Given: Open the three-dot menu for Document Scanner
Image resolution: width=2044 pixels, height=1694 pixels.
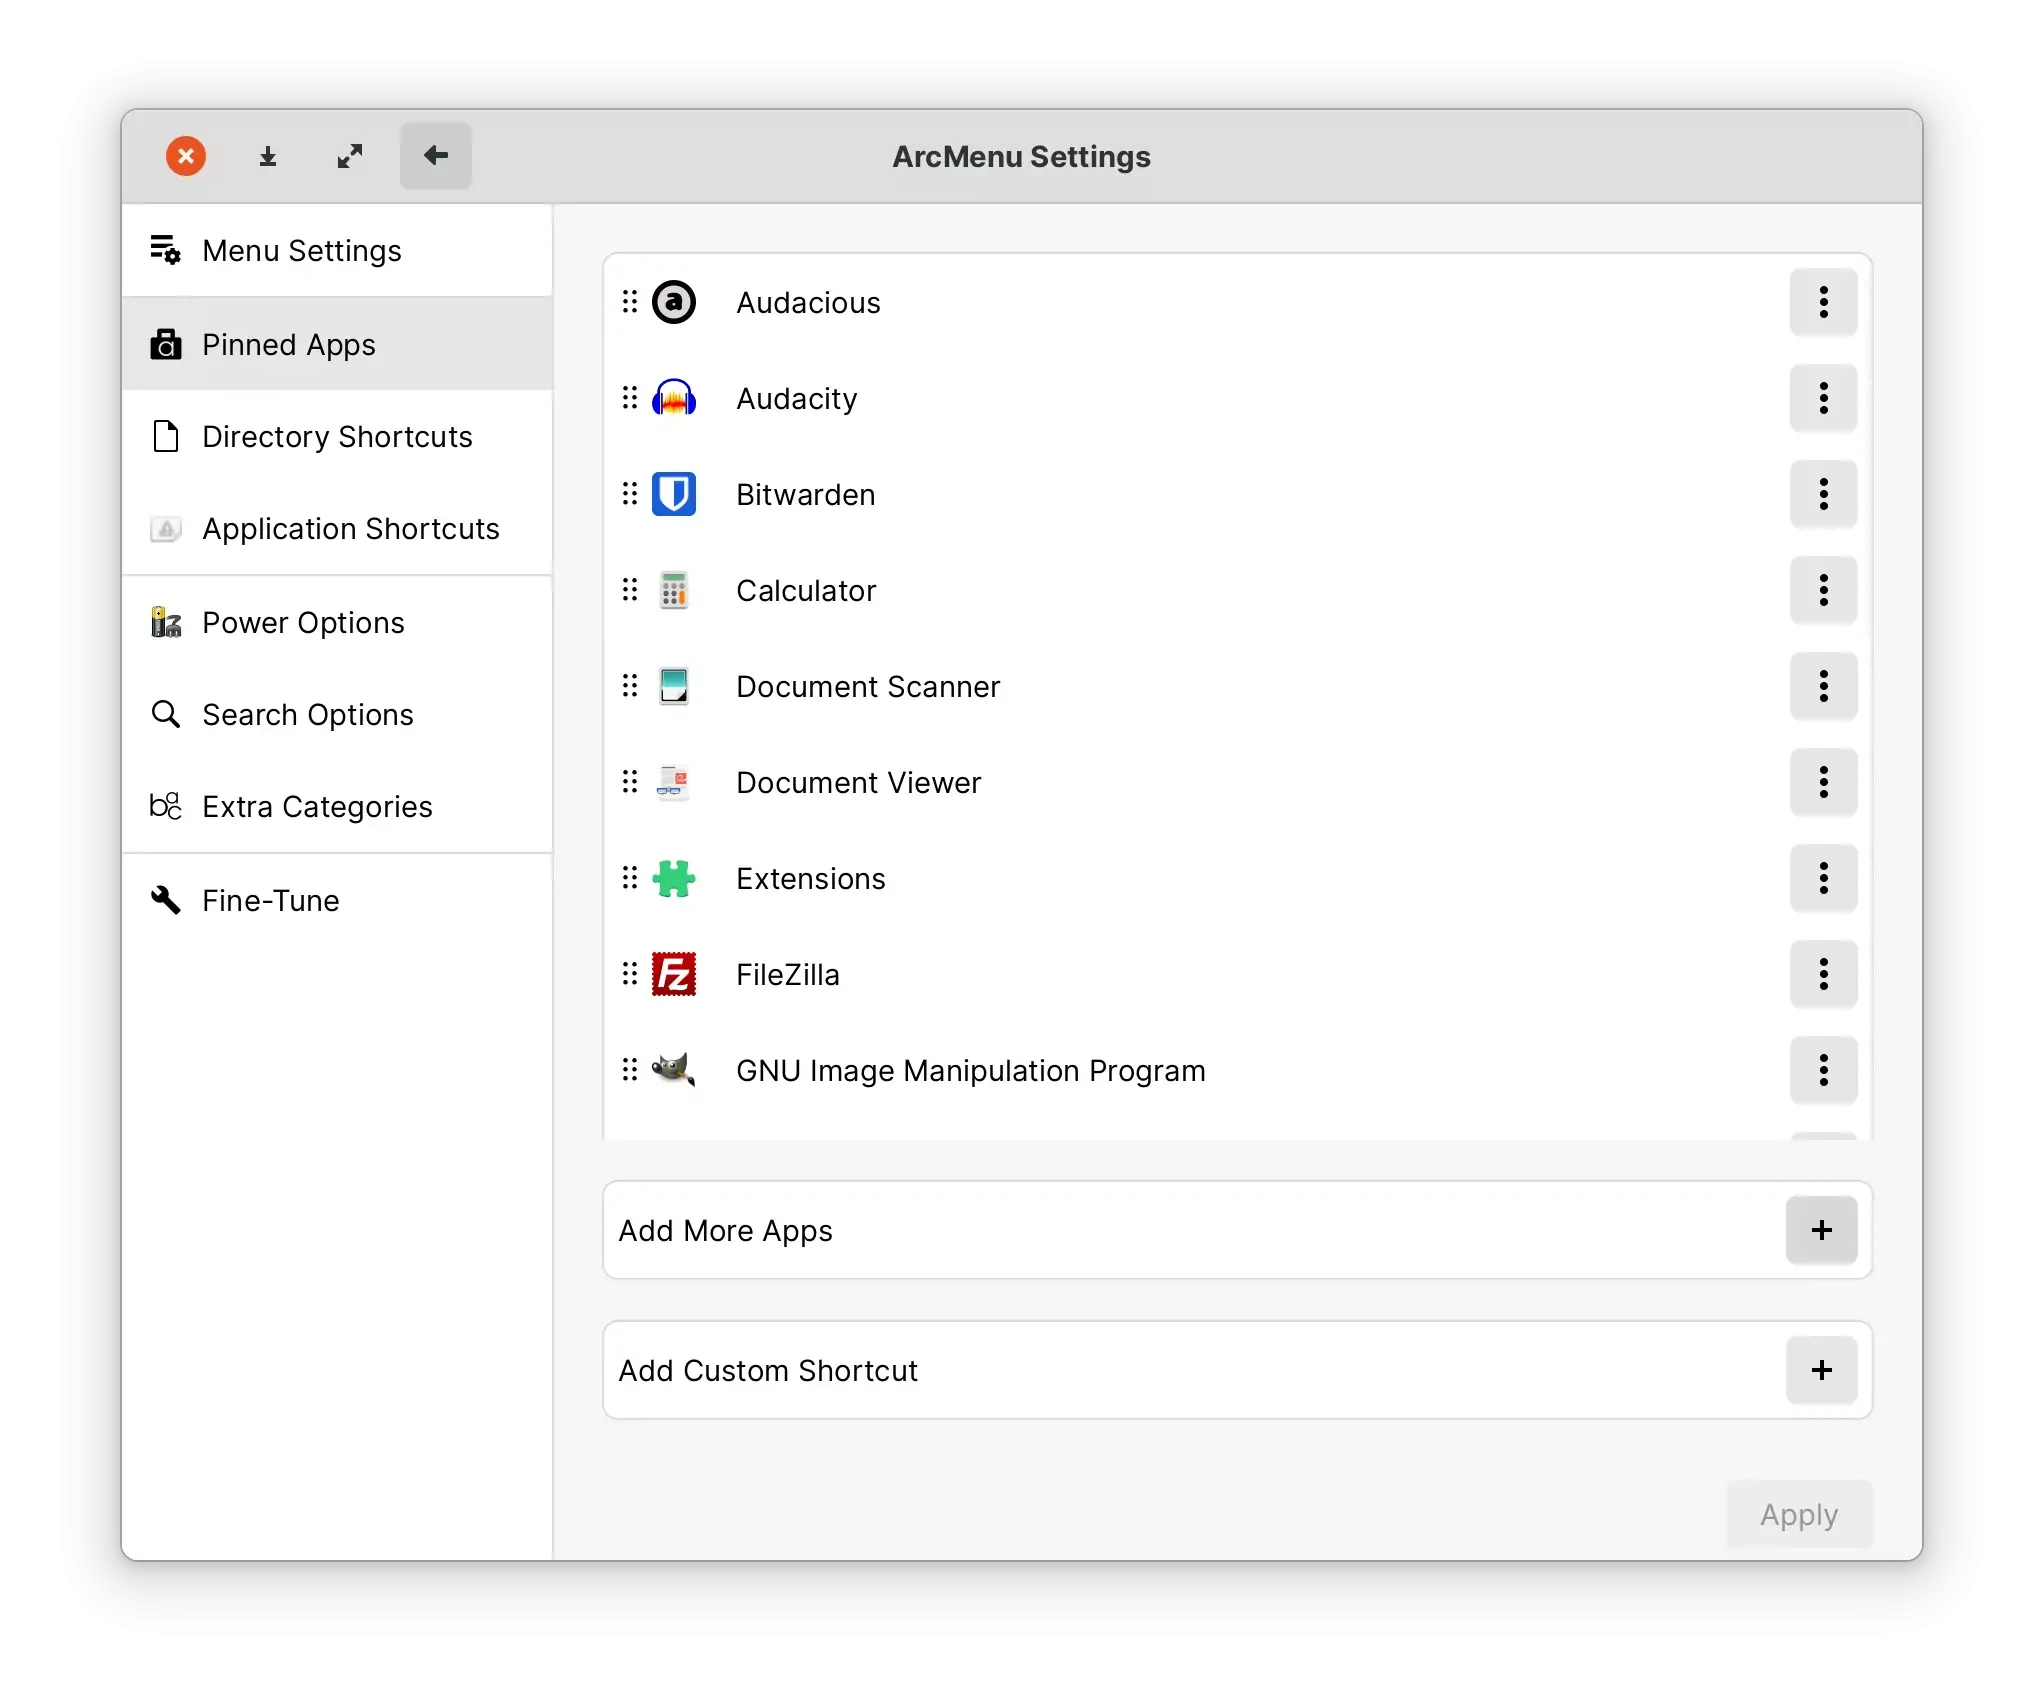Looking at the screenshot, I should [1823, 686].
